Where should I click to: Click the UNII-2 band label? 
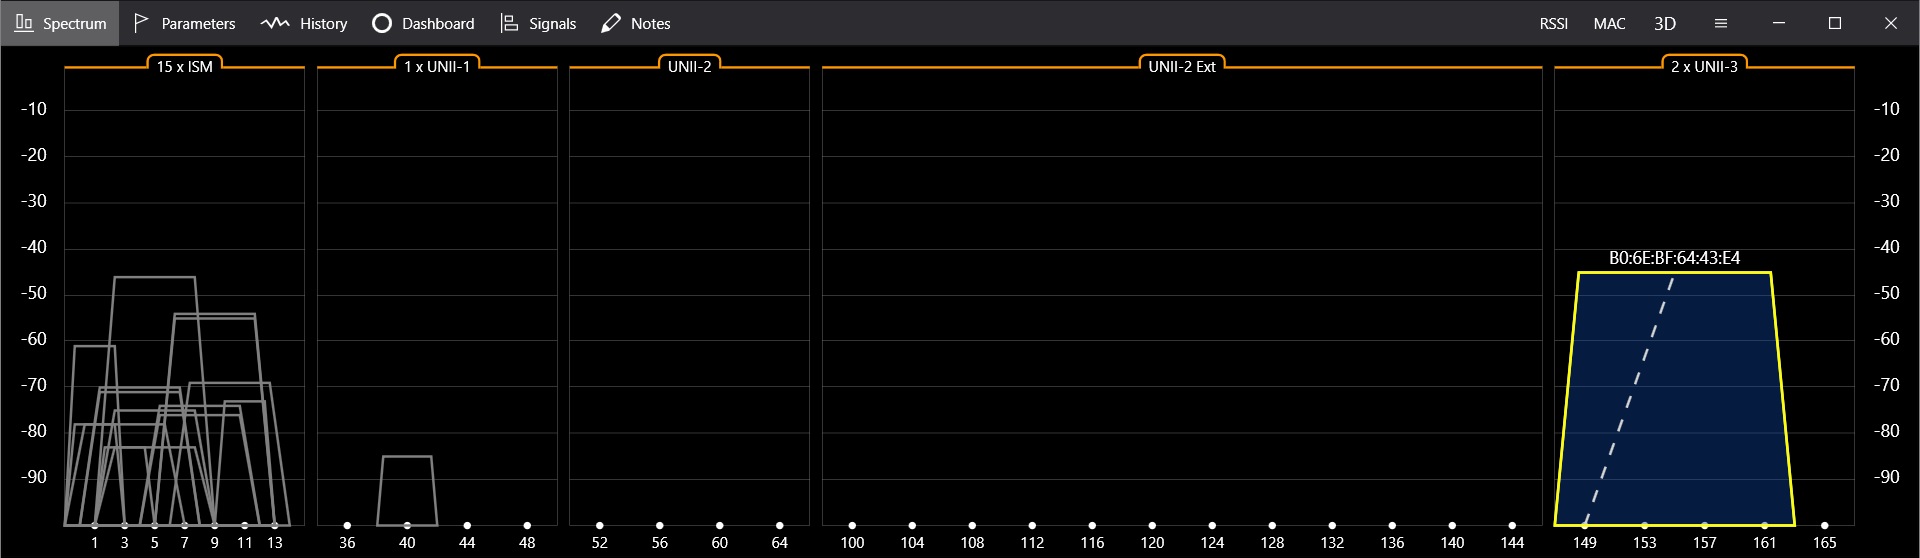(x=689, y=66)
